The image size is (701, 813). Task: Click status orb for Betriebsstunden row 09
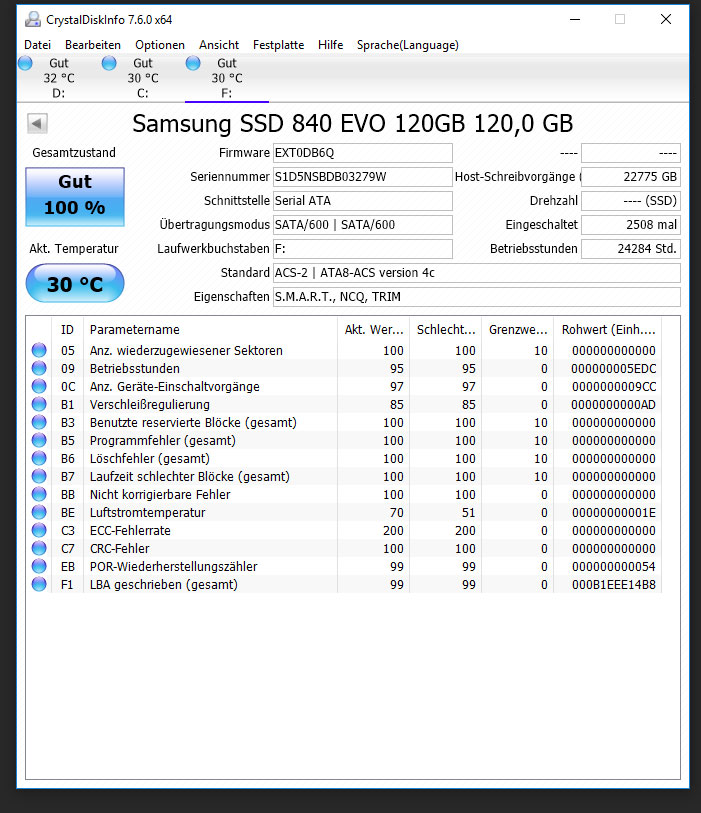click(39, 368)
